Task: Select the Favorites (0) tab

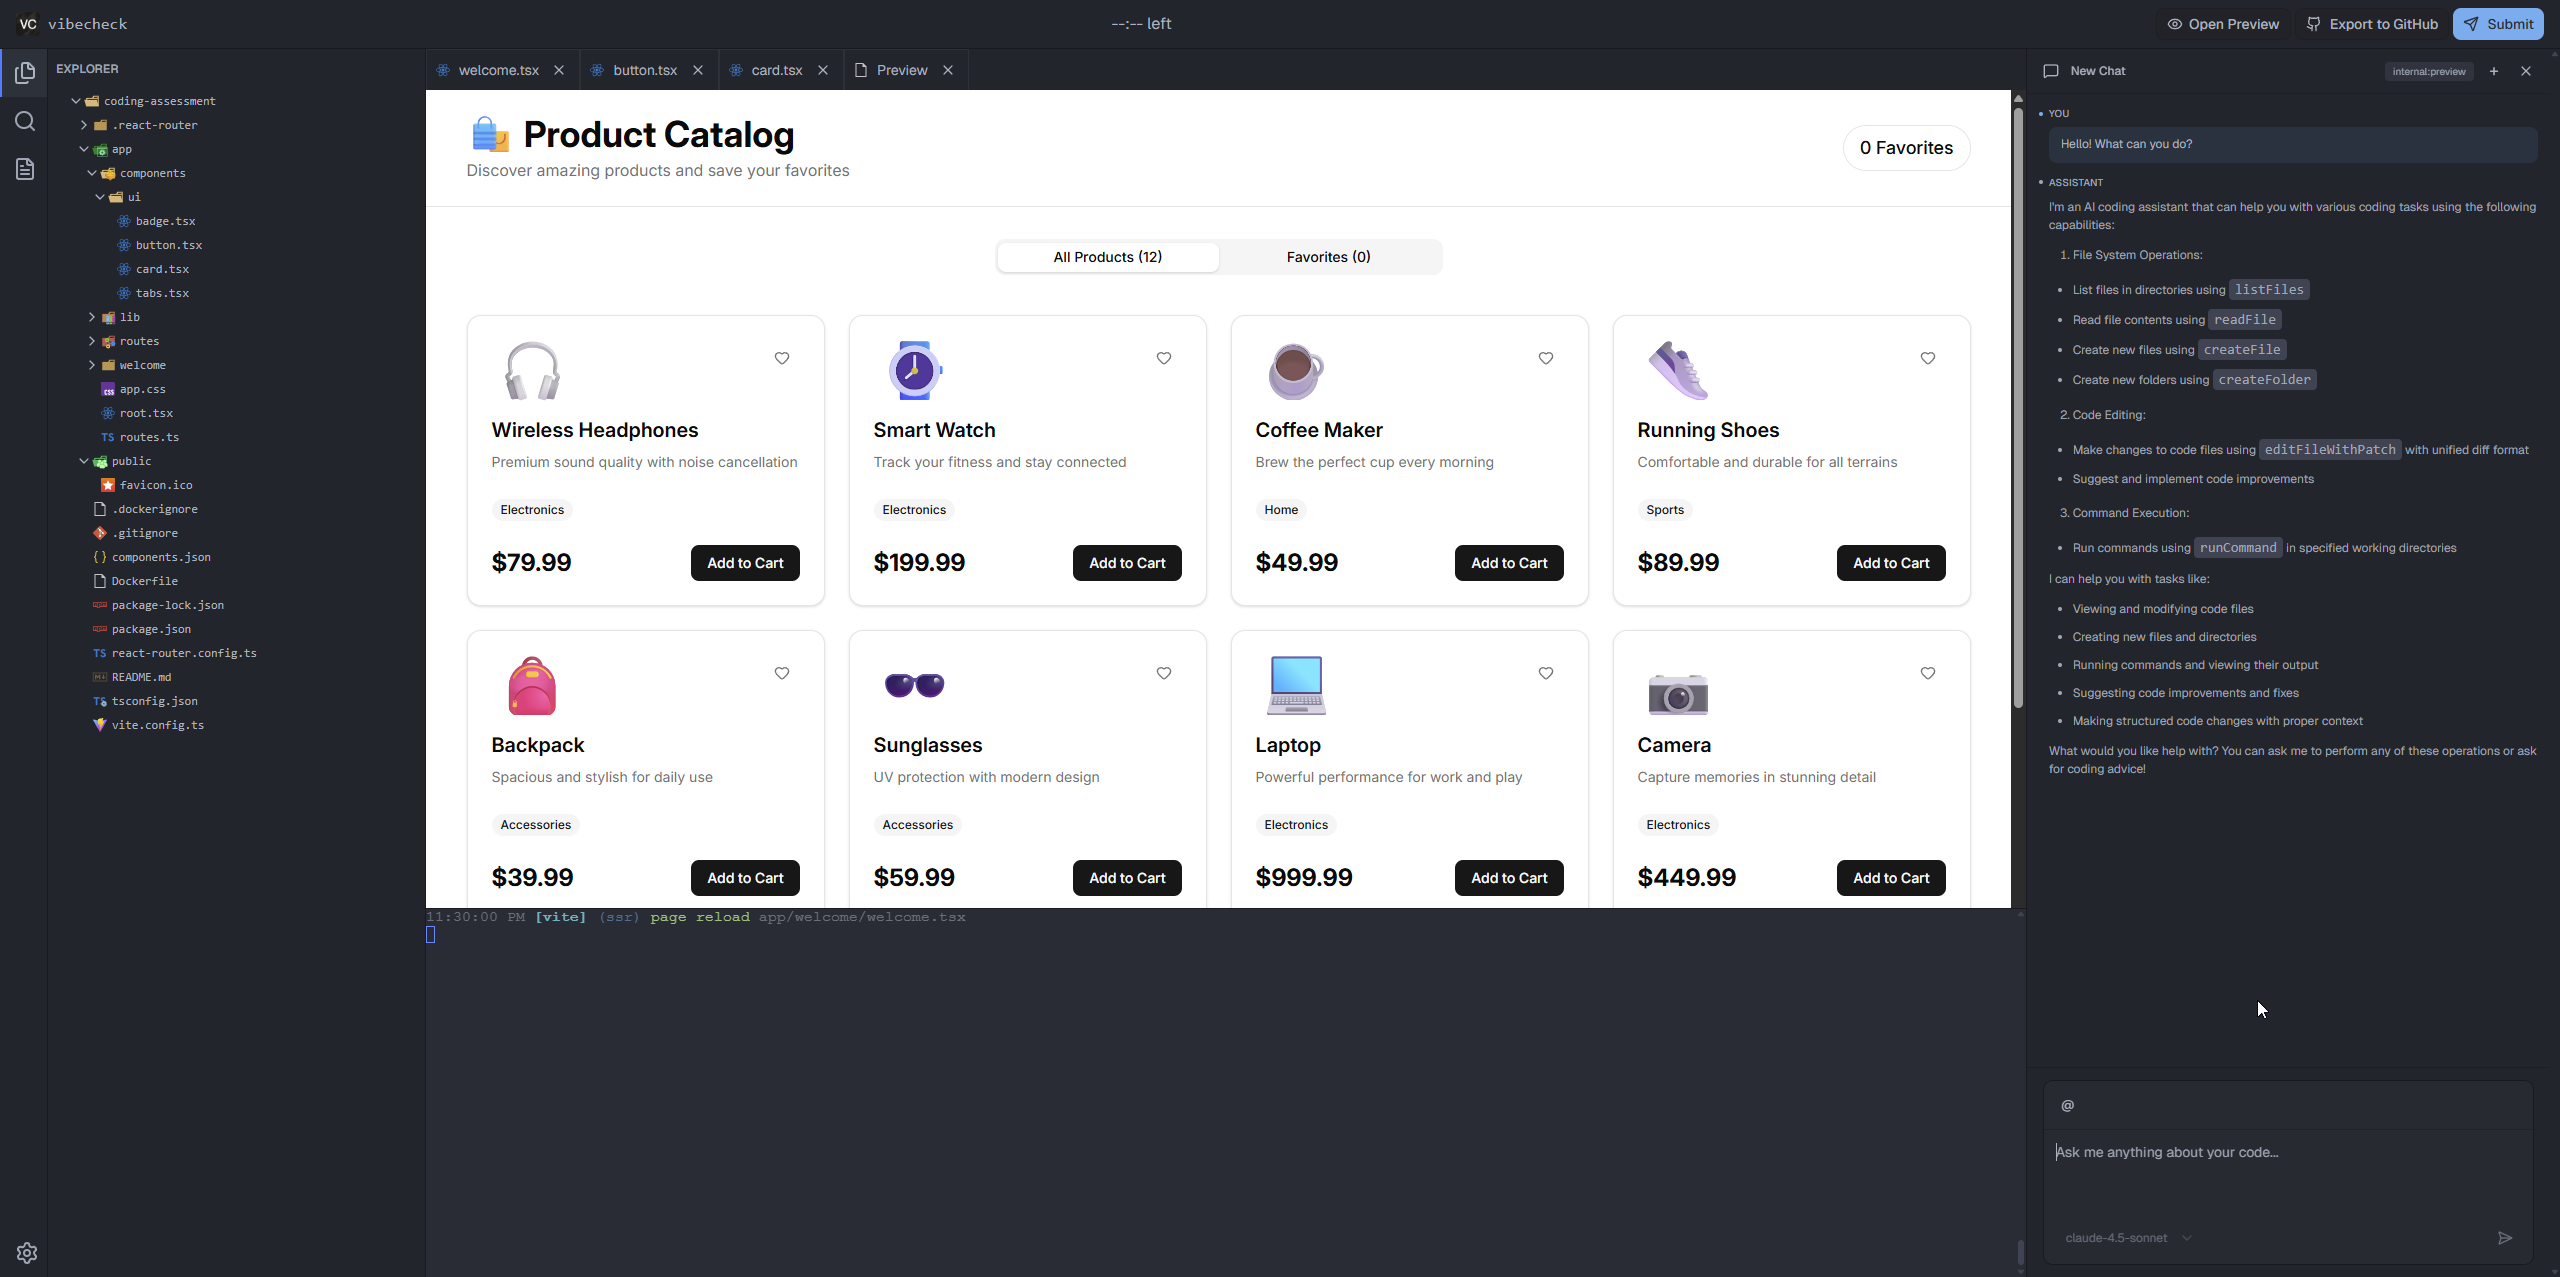Action: coord(1328,257)
